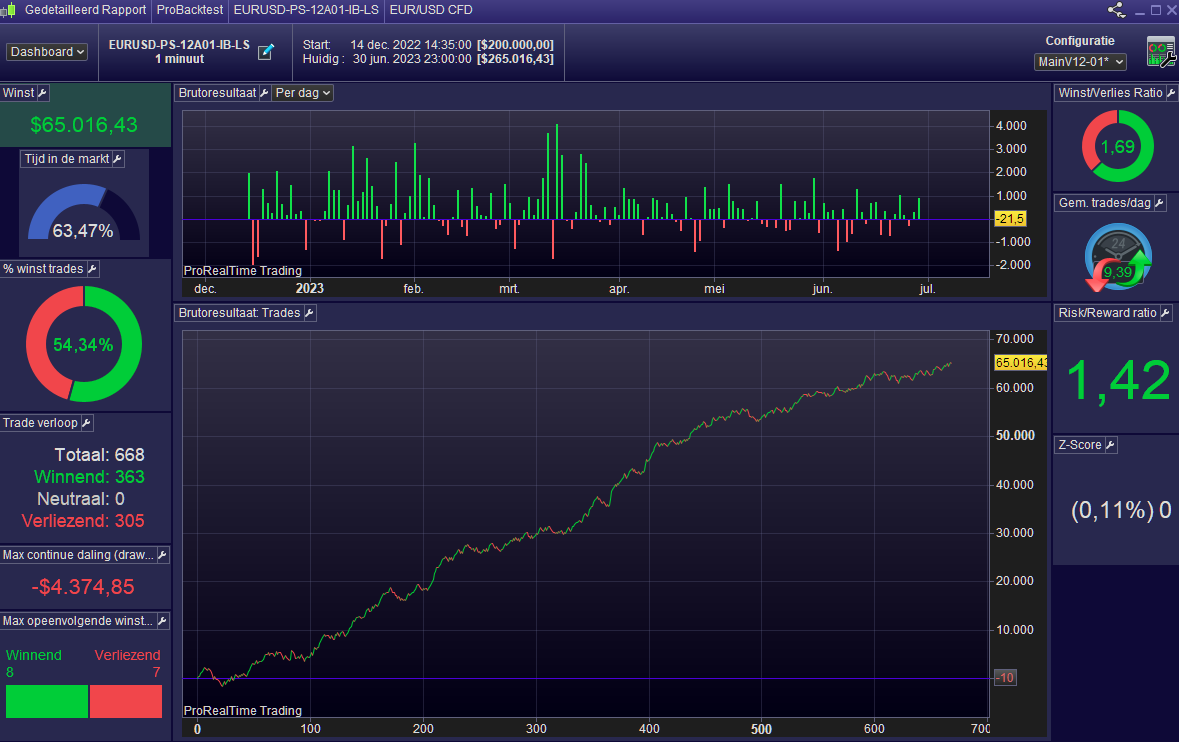Click the 9,39 trades per day gauge
Image resolution: width=1179 pixels, height=742 pixels.
(1117, 258)
